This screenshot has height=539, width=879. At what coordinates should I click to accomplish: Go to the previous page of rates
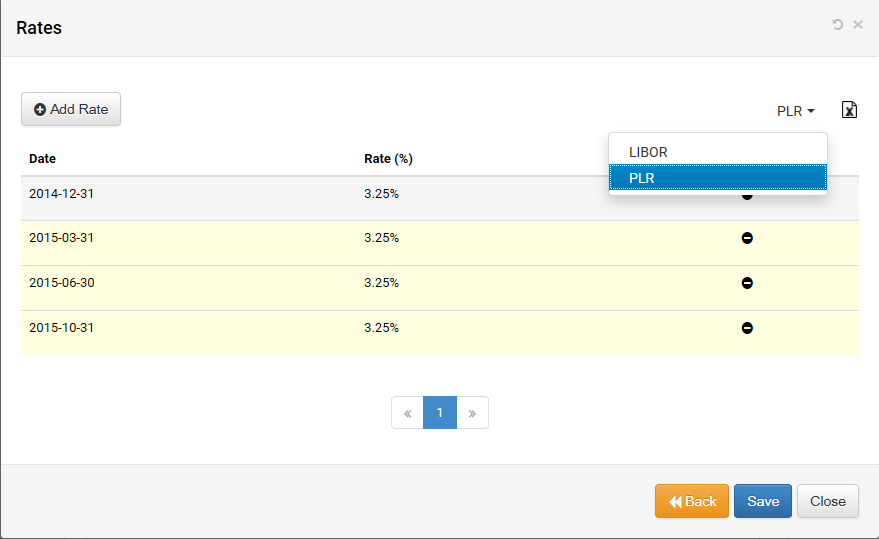407,413
